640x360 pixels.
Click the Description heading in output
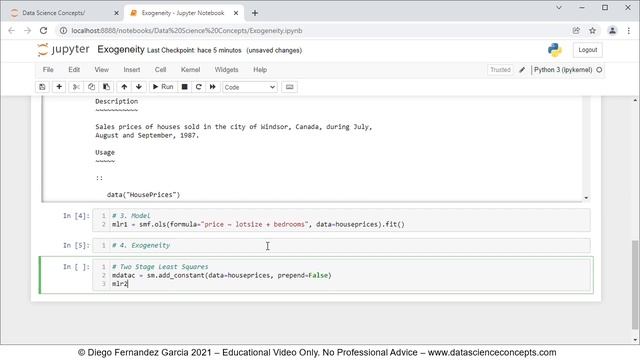[x=117, y=101]
